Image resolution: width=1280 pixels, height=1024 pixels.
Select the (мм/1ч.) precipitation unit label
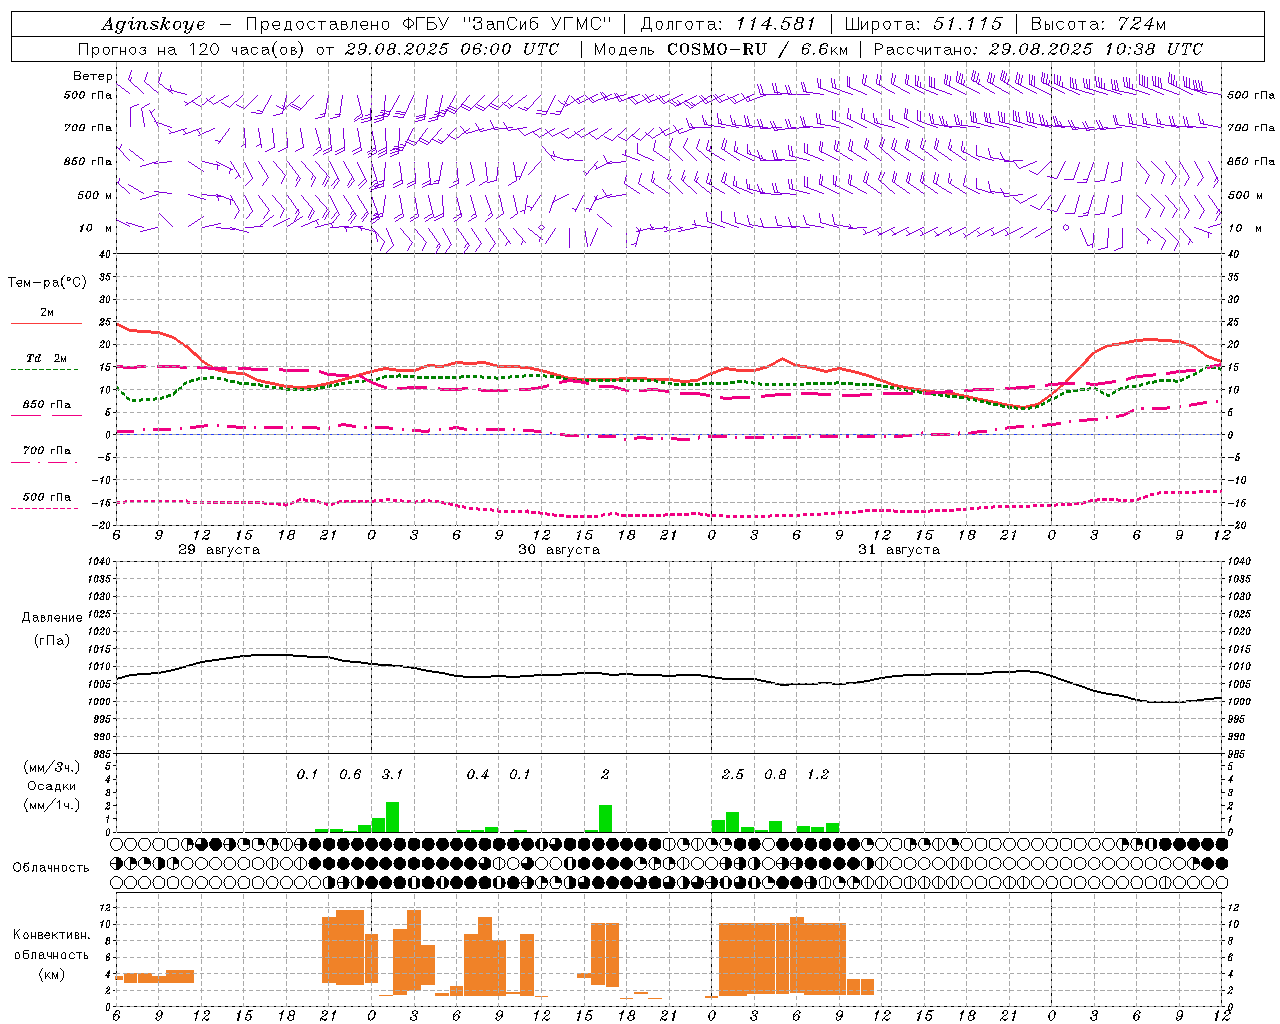[x=52, y=805]
